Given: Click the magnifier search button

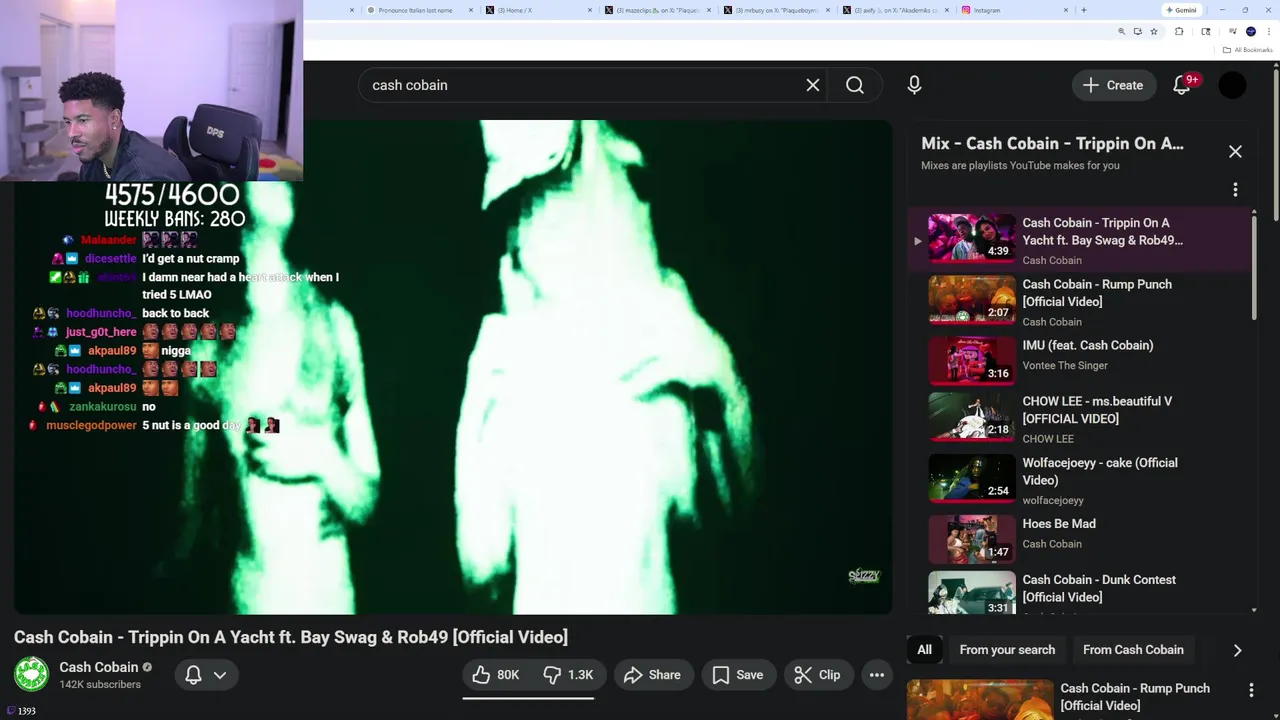Looking at the screenshot, I should [x=855, y=85].
